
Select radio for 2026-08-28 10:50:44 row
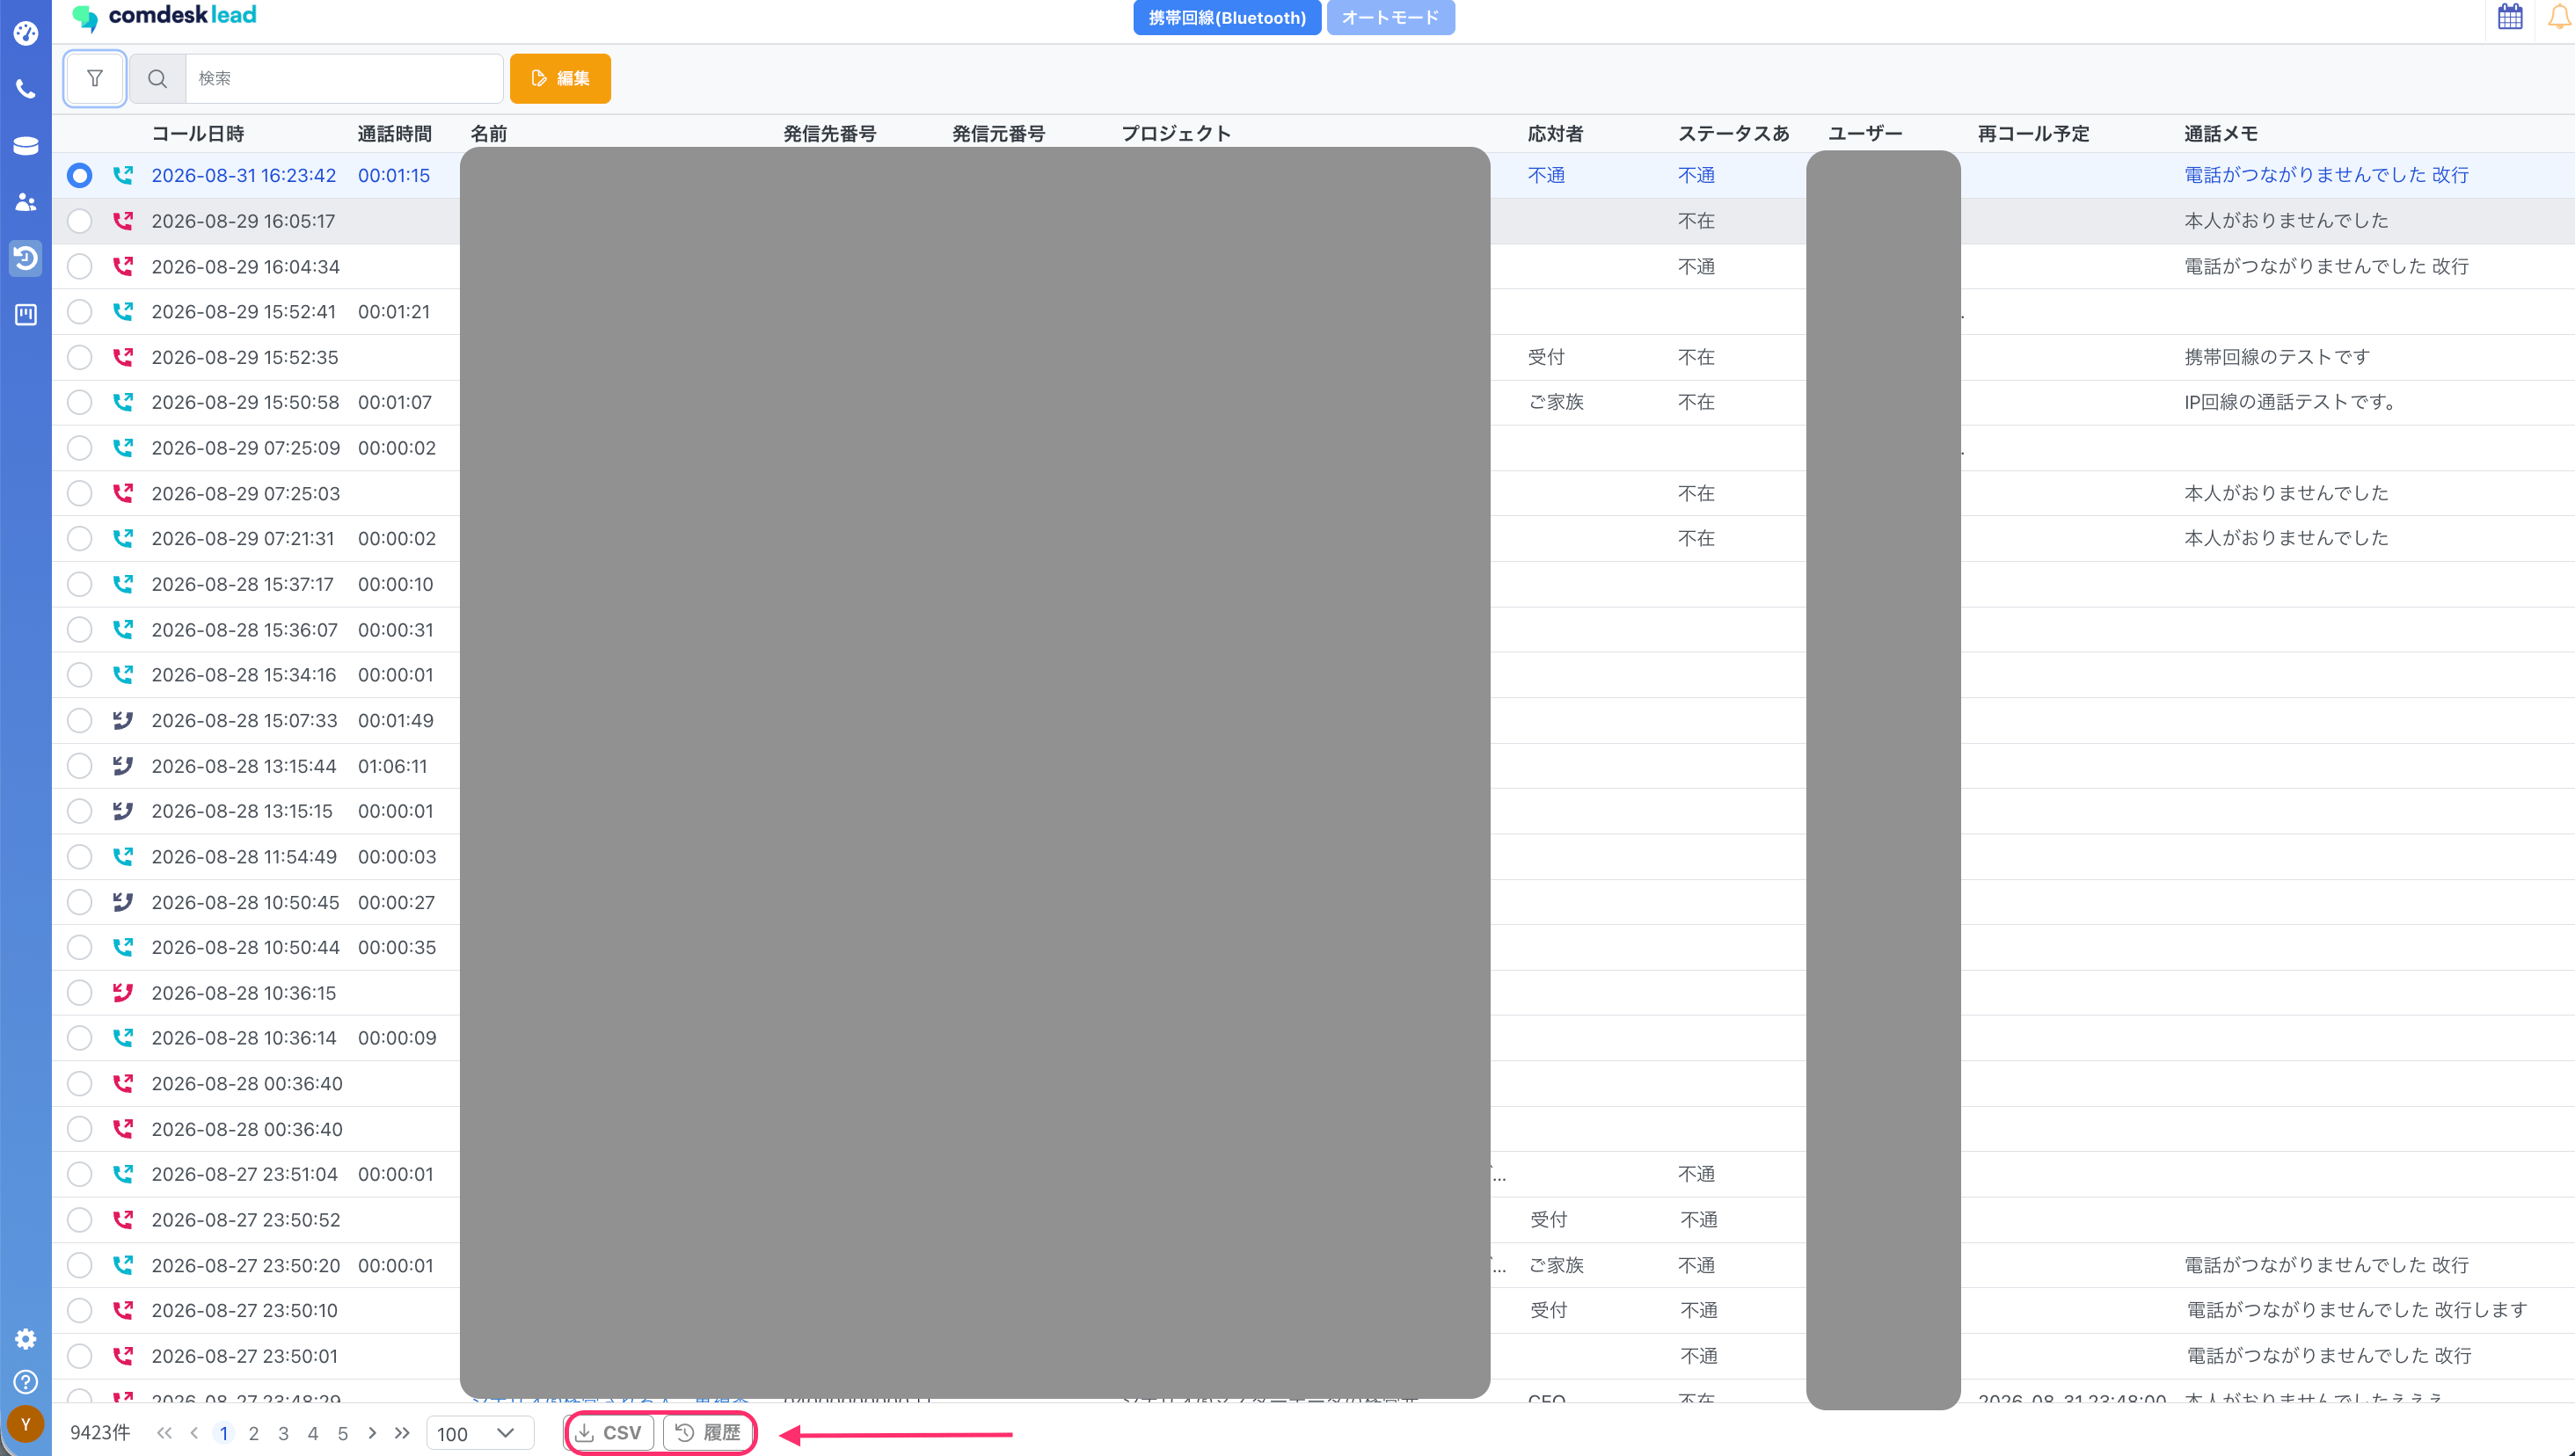pos(80,947)
